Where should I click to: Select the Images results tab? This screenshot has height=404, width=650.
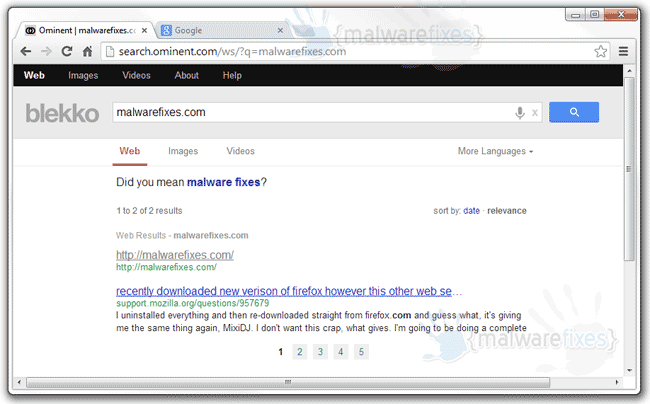click(x=183, y=151)
